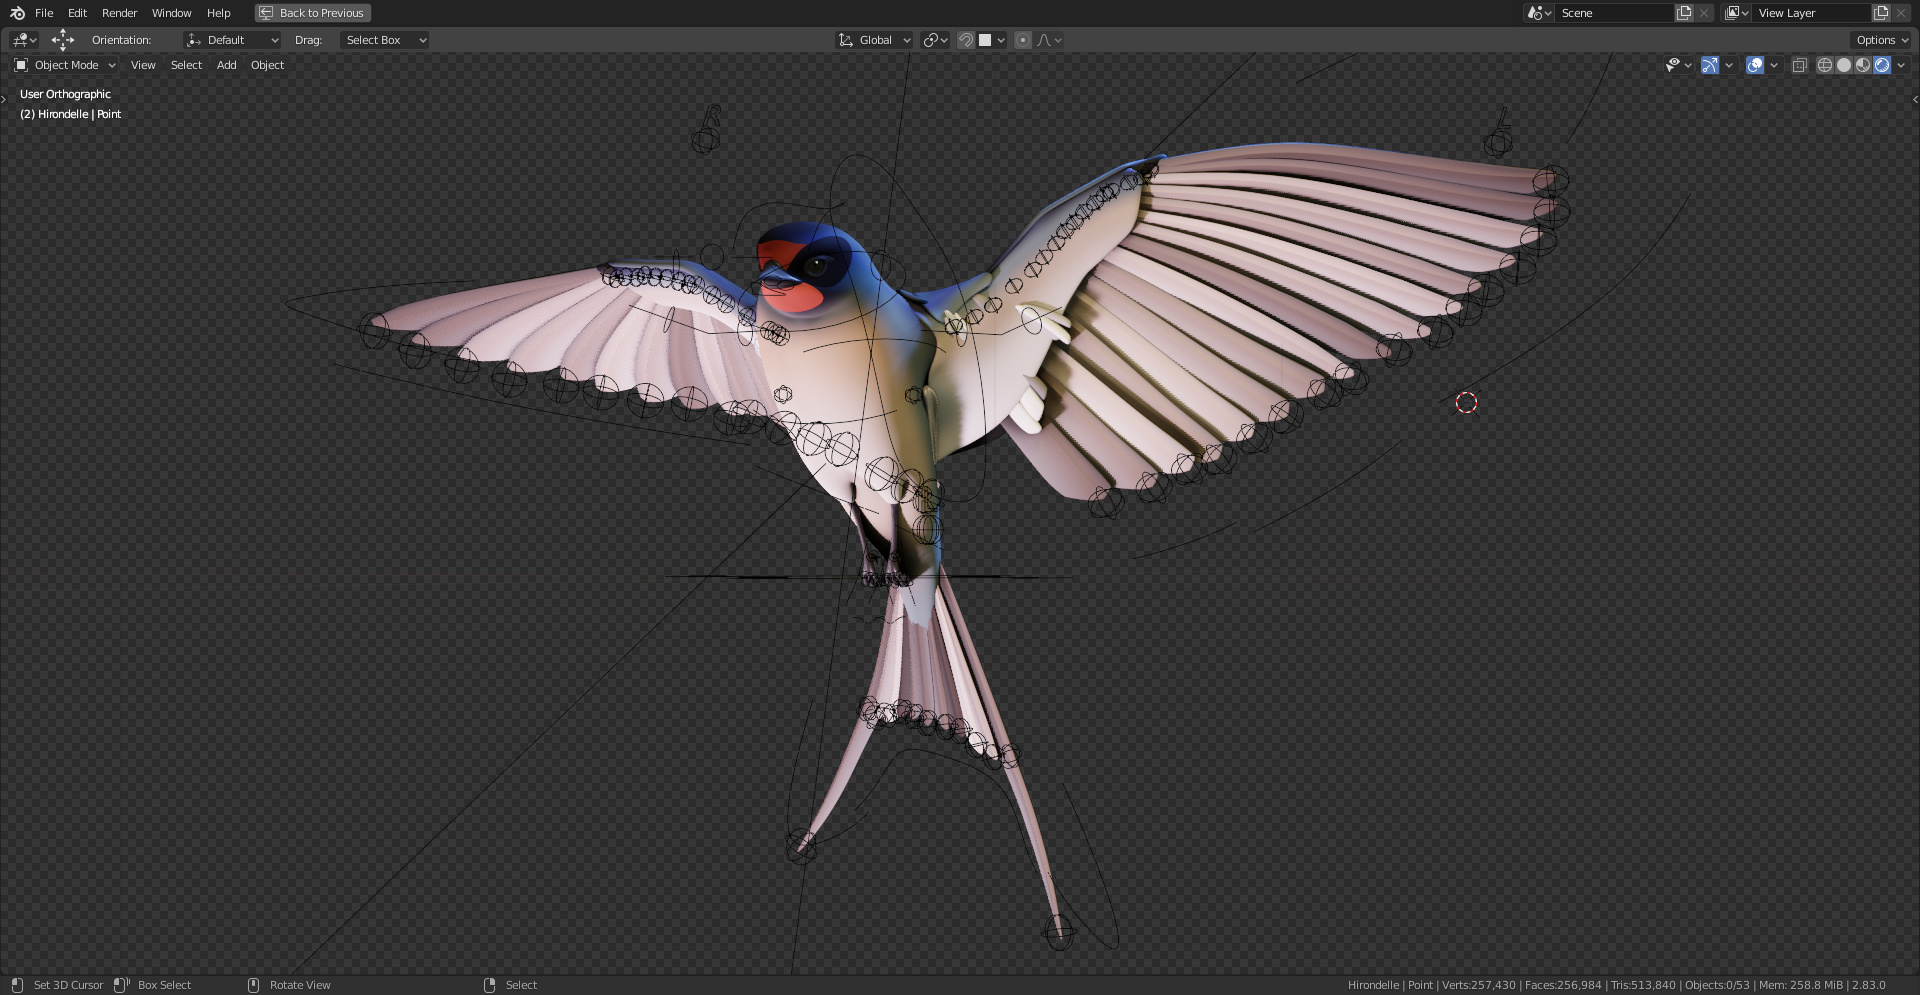The width and height of the screenshot is (1920, 995).
Task: Switch to Wireframe viewport shading
Action: [1825, 65]
